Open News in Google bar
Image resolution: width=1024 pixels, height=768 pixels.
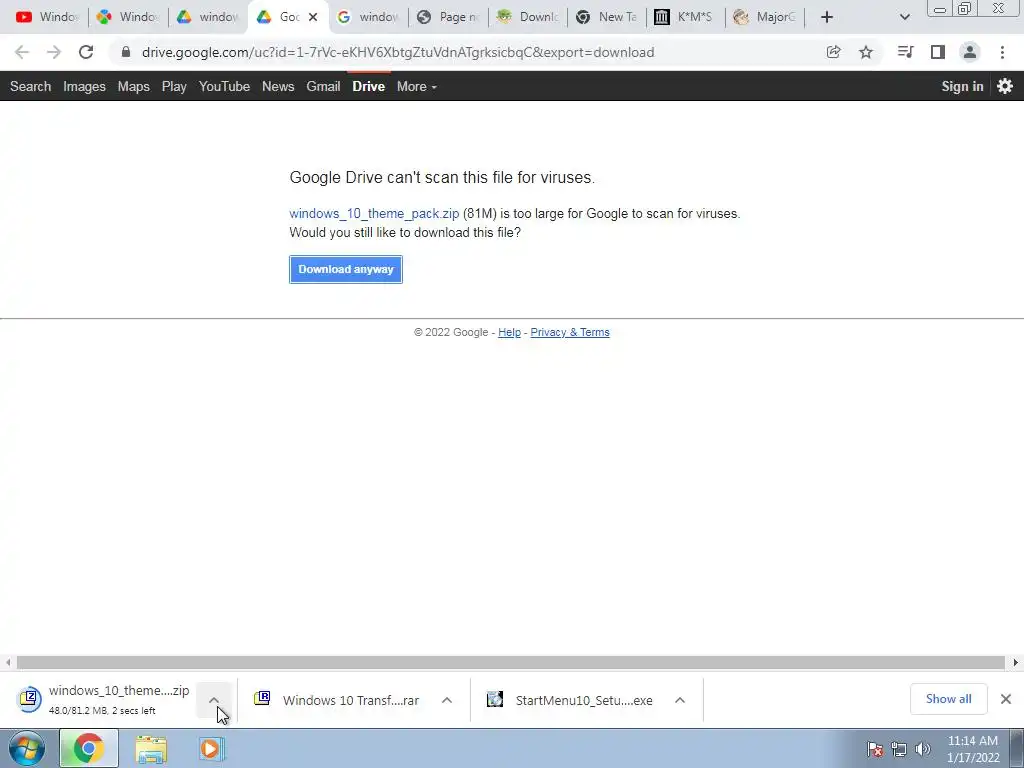(x=278, y=86)
